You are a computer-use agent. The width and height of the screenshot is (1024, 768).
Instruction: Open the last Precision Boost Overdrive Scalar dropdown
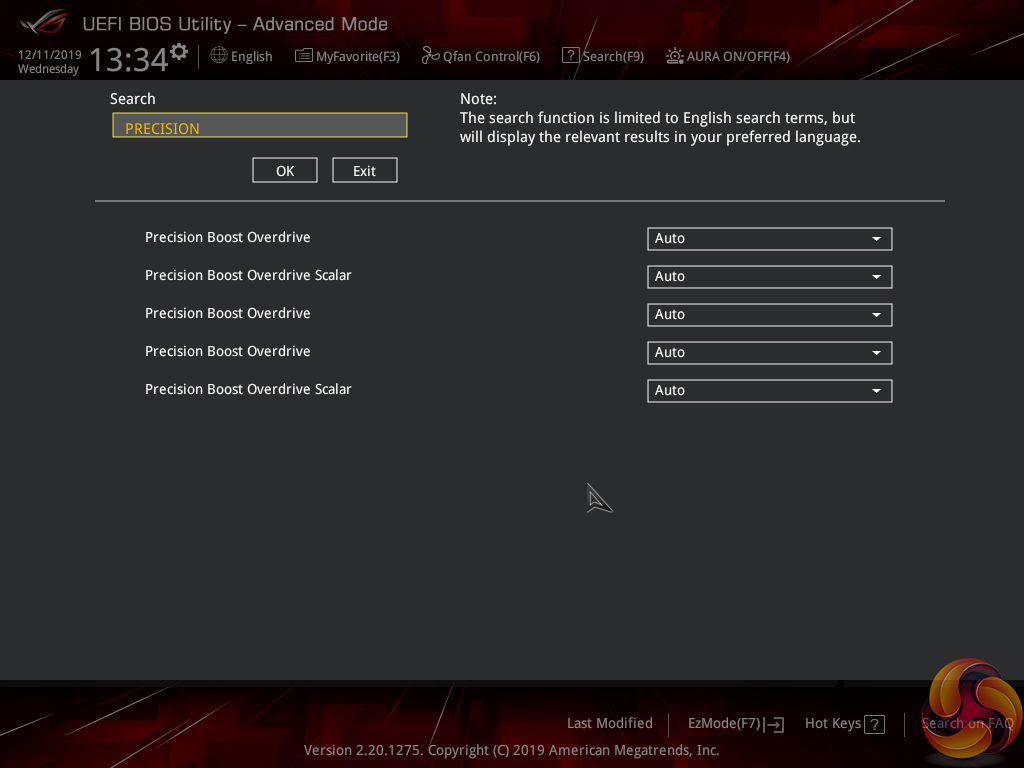pos(769,391)
